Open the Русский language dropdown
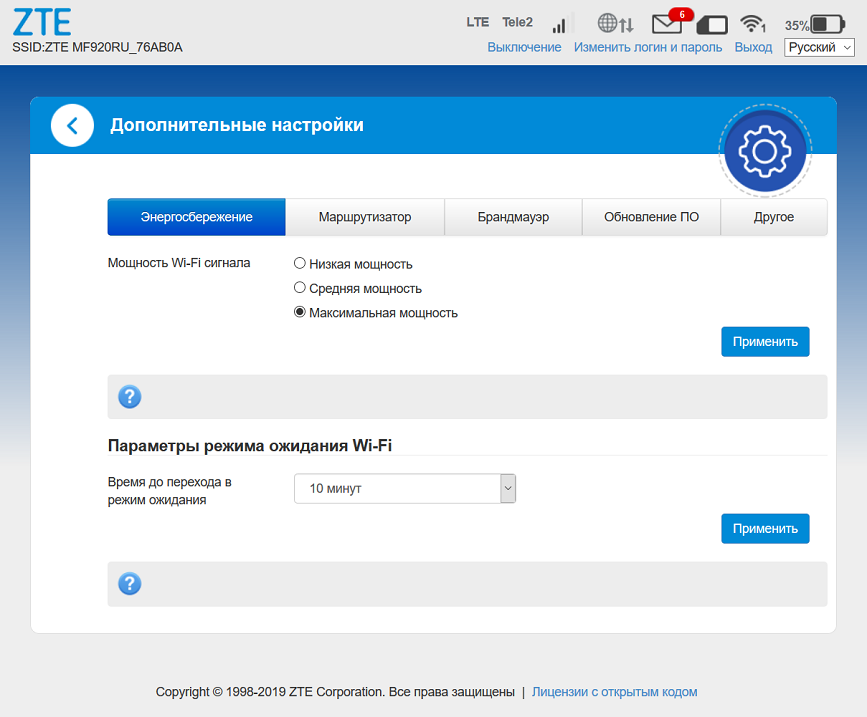Screen dimensions: 867x717 819,48
